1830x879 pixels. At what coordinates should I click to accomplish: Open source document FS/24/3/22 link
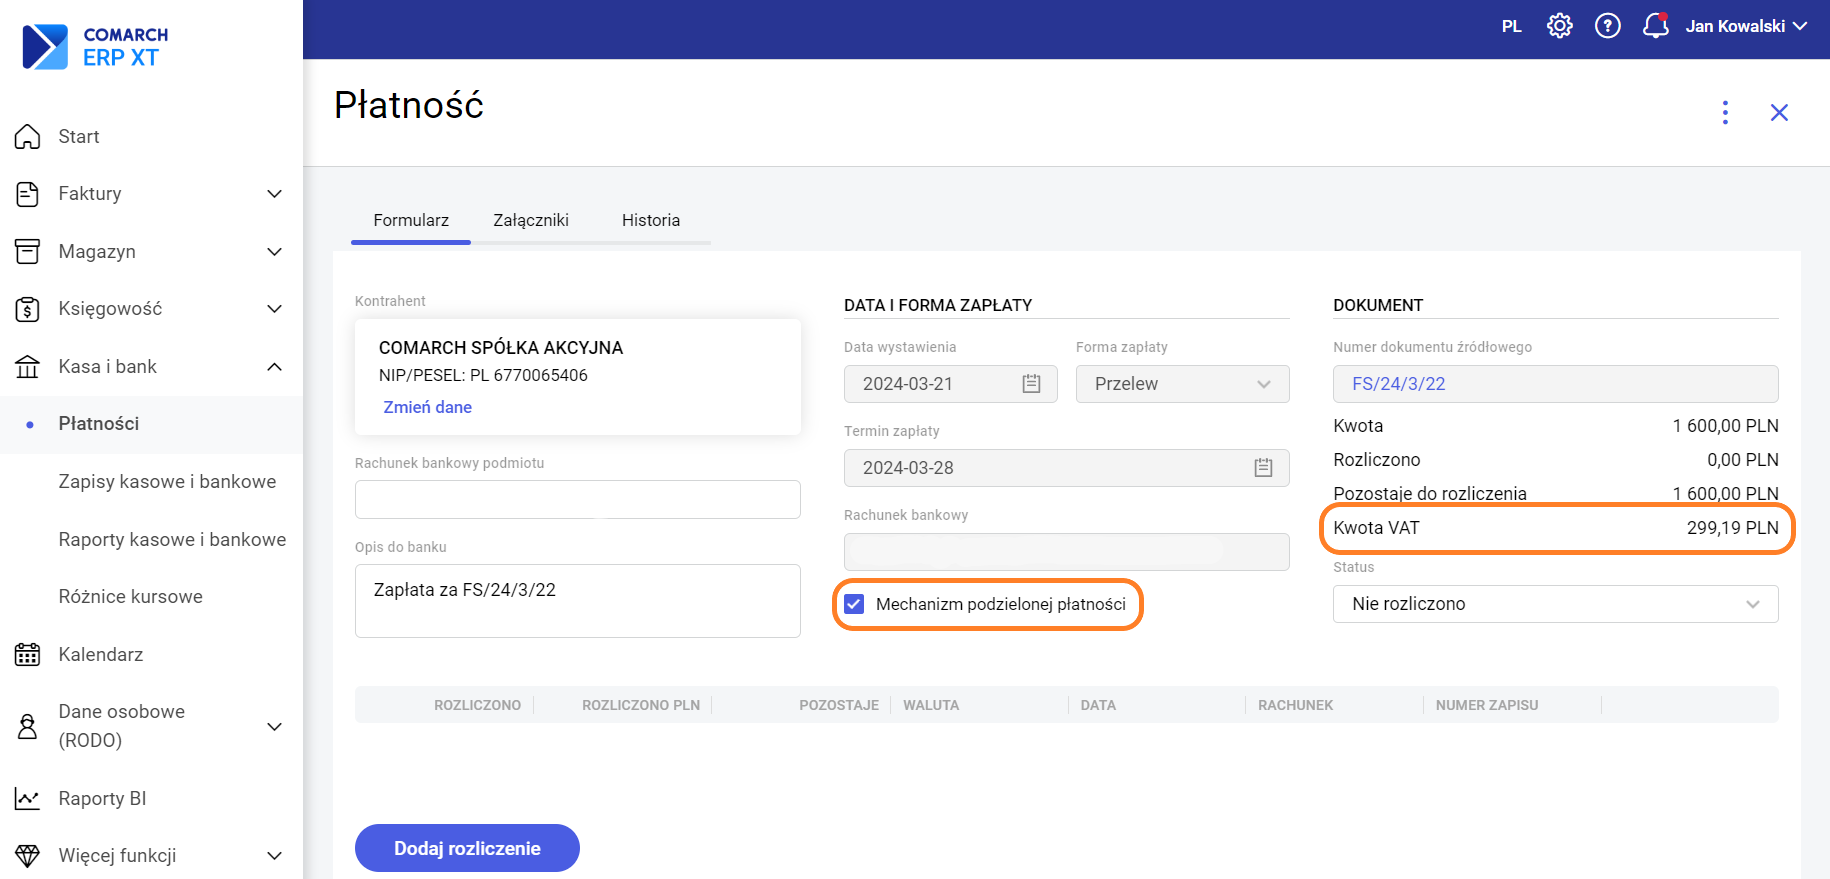pyautogui.click(x=1398, y=384)
